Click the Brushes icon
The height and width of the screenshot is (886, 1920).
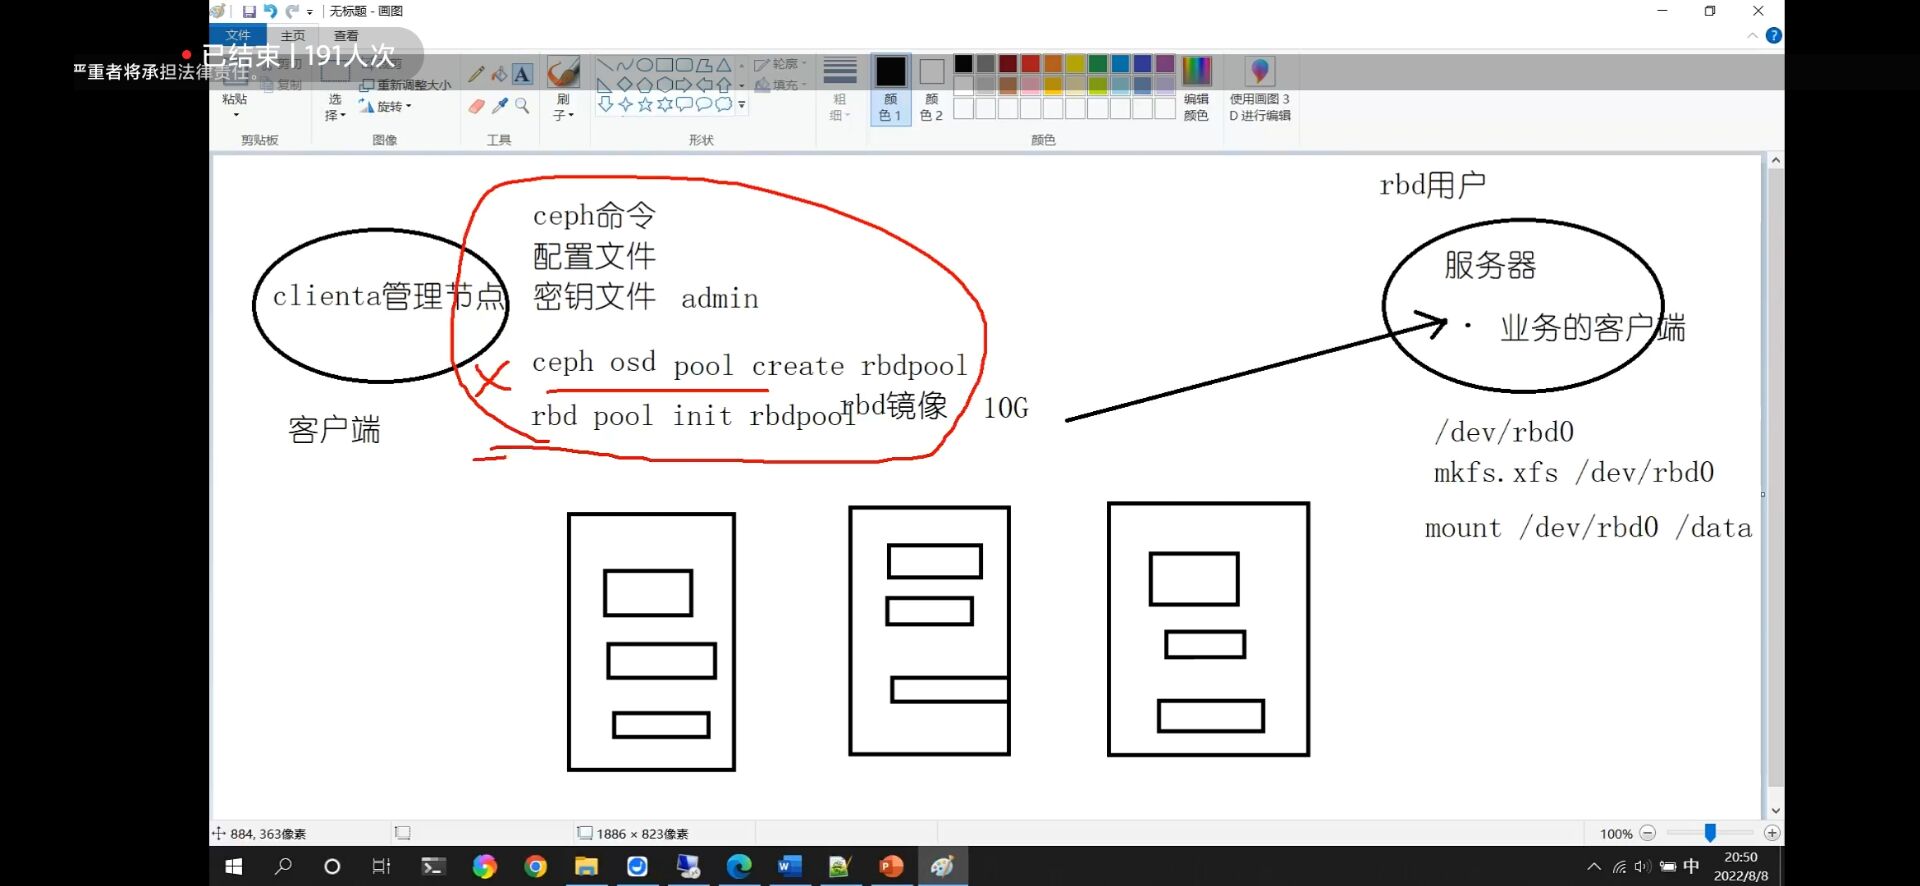click(x=563, y=71)
